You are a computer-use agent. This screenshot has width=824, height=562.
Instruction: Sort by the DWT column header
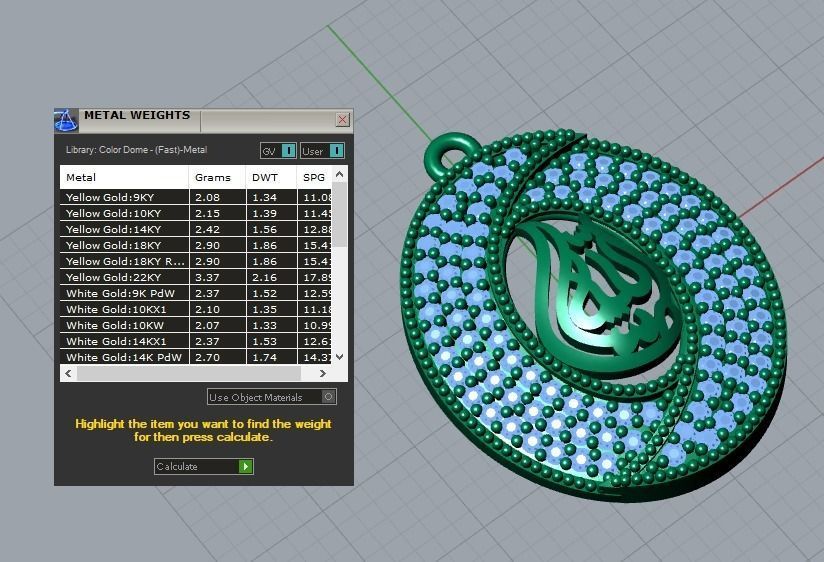point(271,177)
